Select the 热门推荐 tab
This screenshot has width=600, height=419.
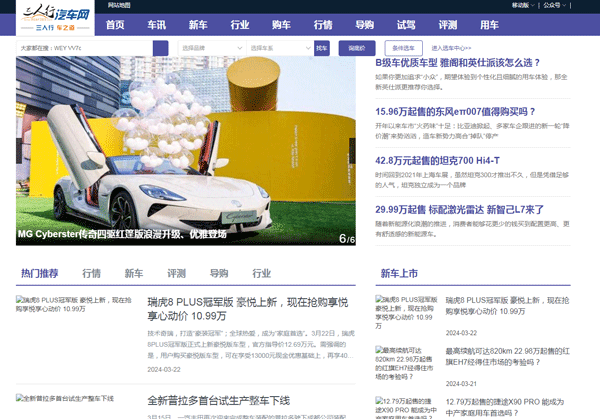pyautogui.click(x=40, y=273)
